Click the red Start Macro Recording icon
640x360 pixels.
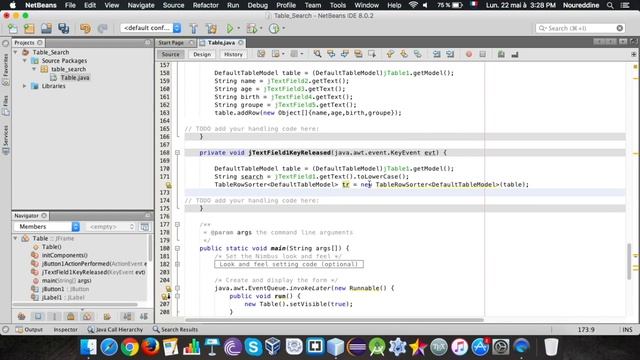point(469,54)
